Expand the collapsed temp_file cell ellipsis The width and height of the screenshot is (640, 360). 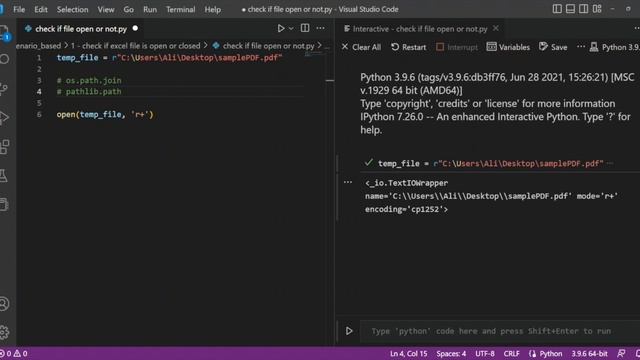[x=610, y=163]
